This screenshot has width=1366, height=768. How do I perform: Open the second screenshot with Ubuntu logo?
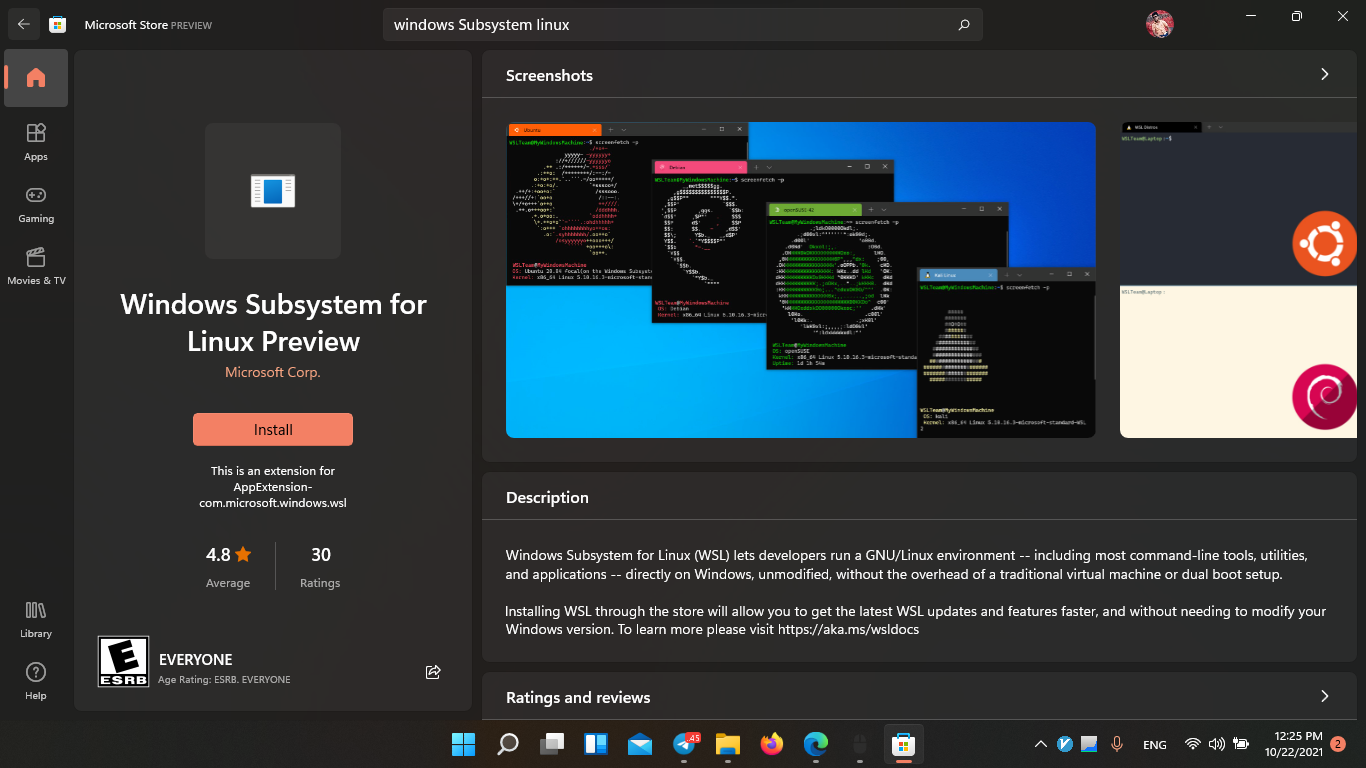1238,280
